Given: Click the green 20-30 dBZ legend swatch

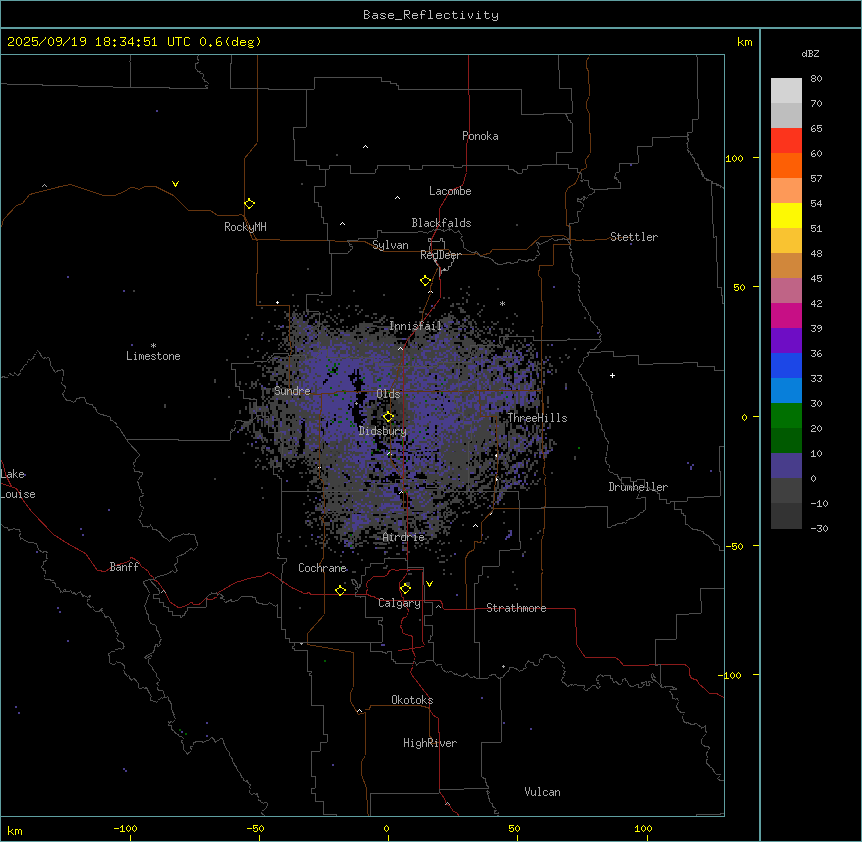Looking at the screenshot, I should [x=786, y=416].
